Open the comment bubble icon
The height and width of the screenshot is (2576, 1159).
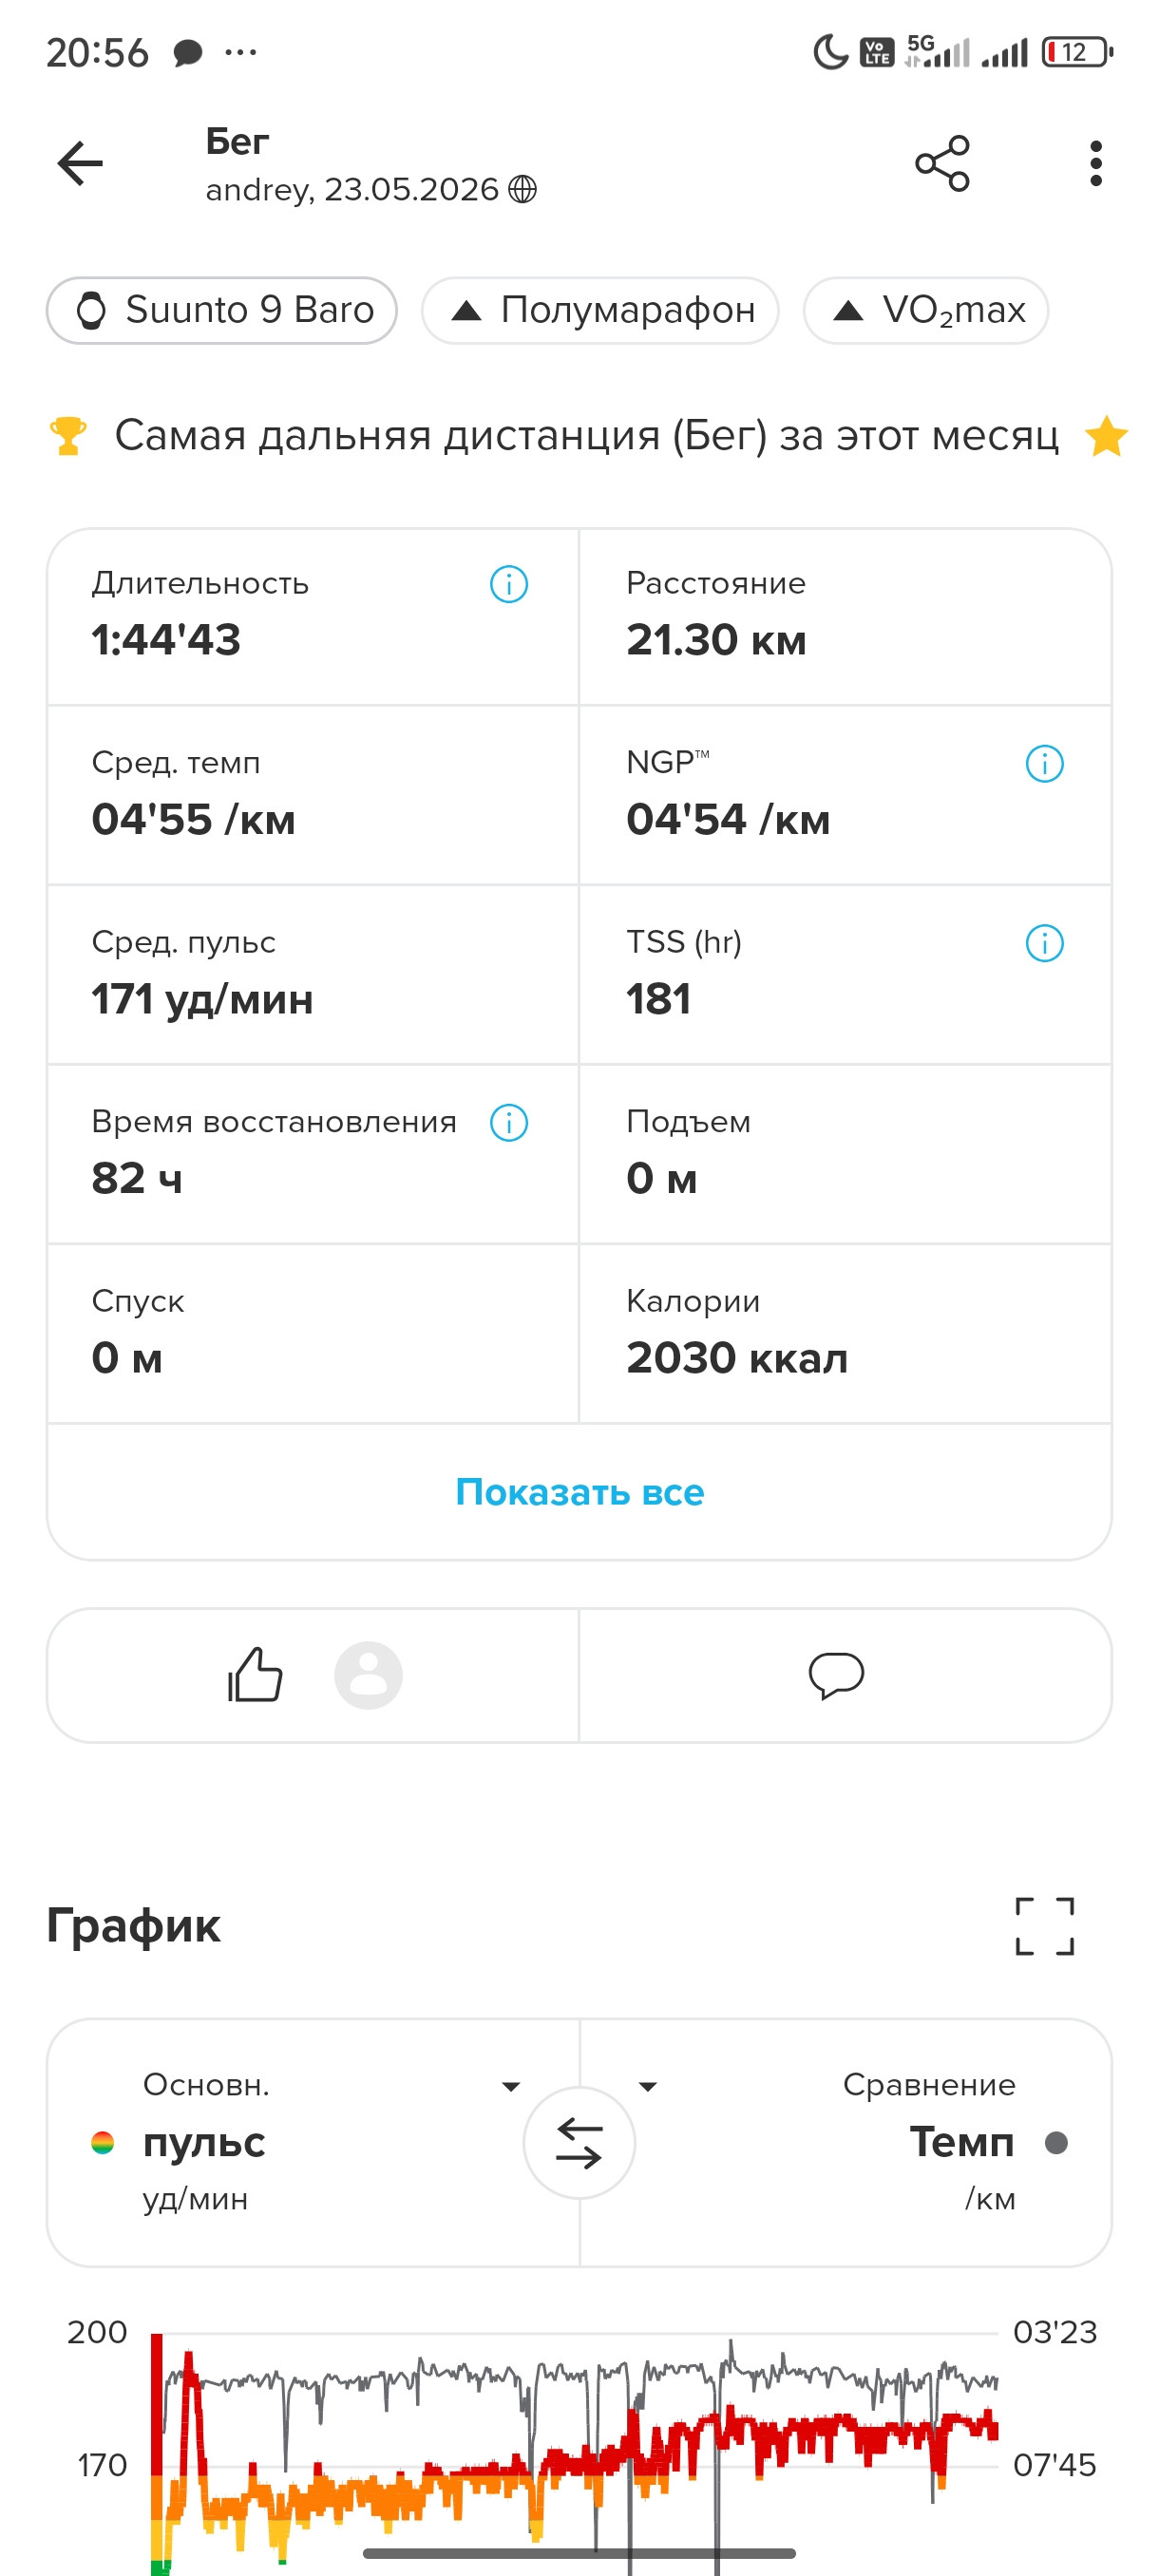coord(836,1675)
